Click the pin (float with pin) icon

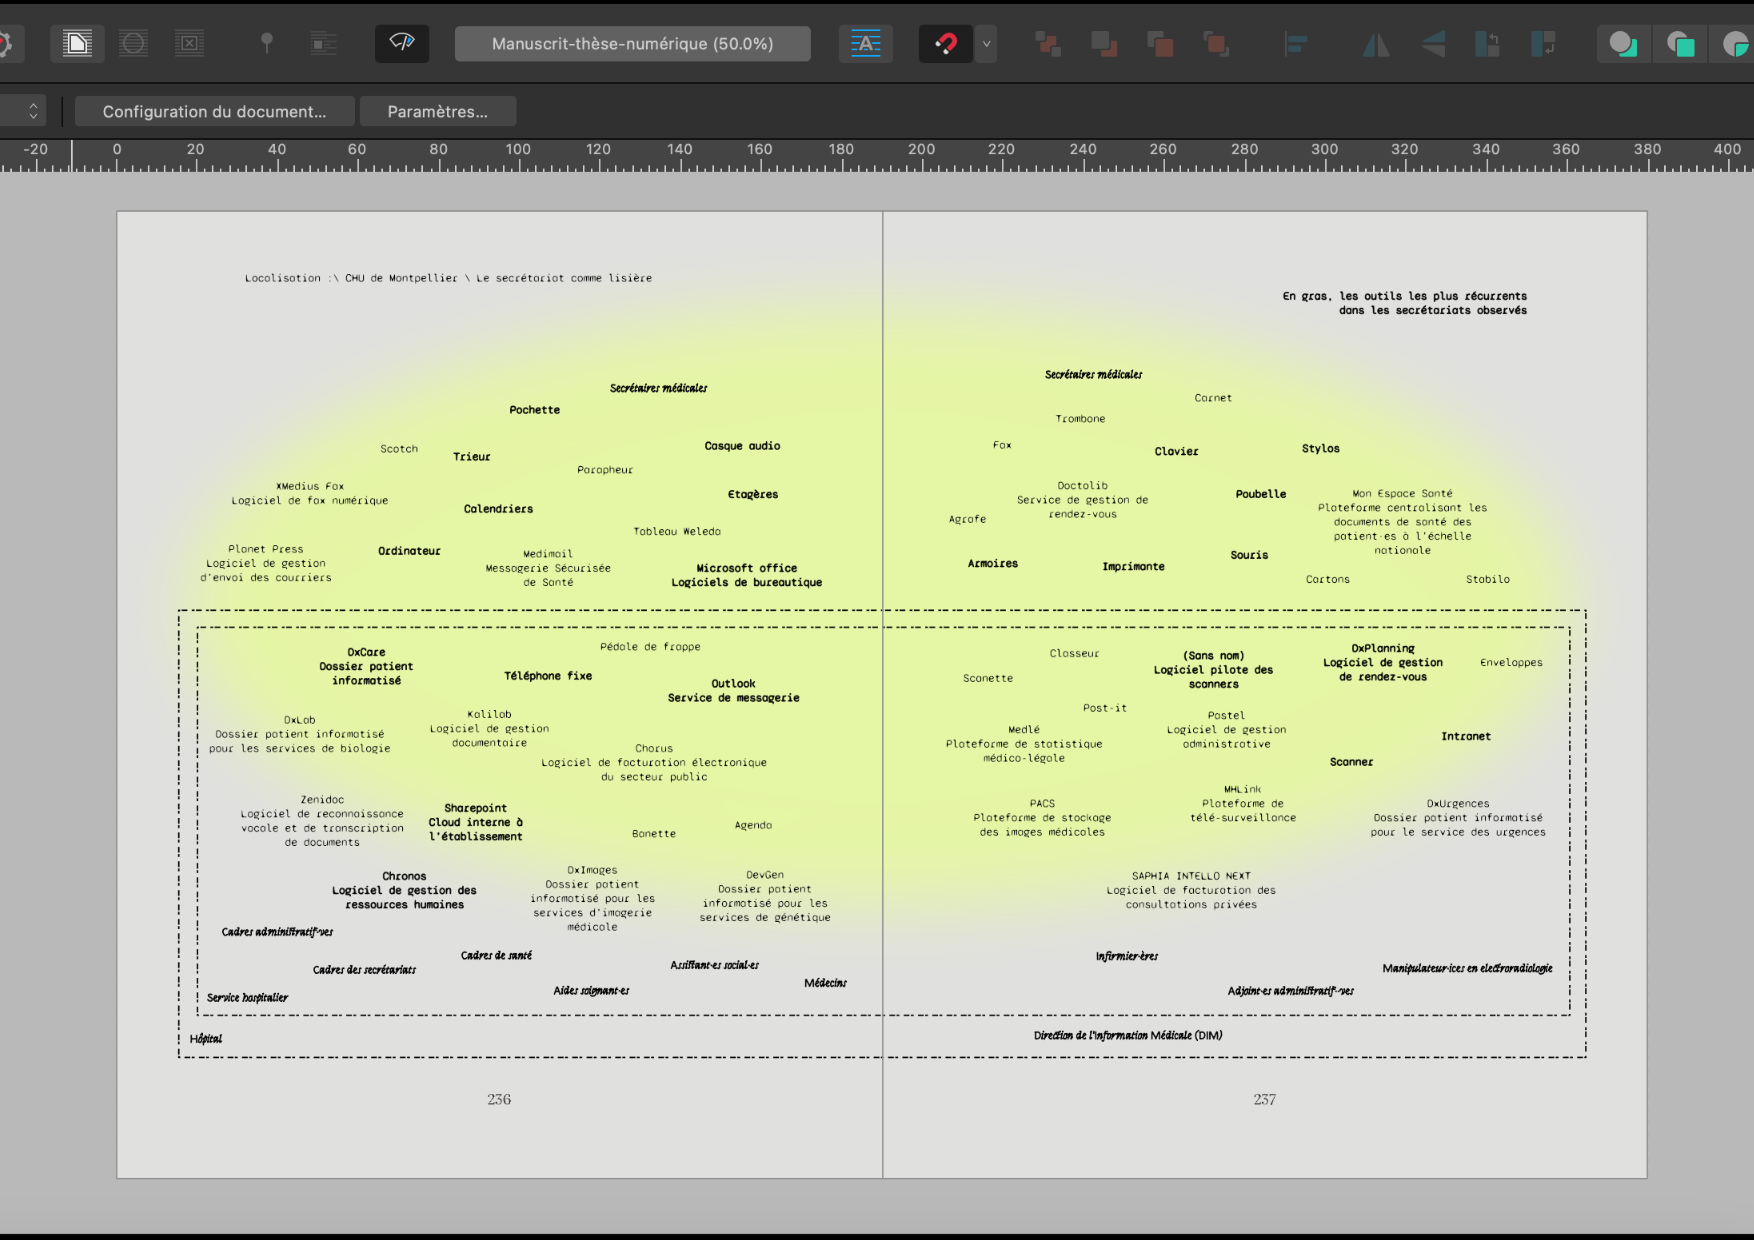coord(266,43)
